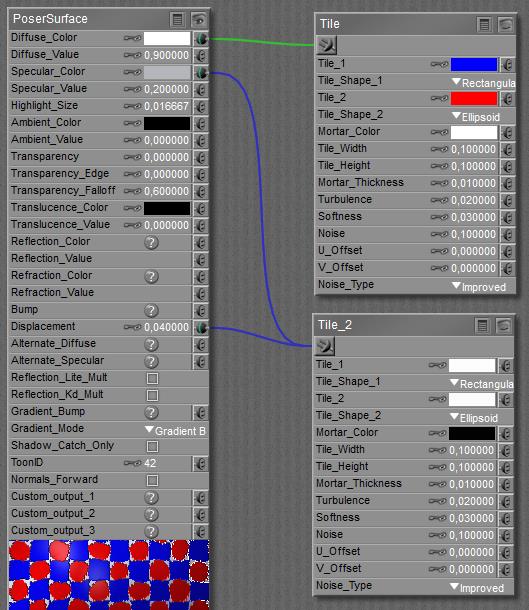Click the Diffuse_Color input plug icon
The image size is (529, 610).
(x=201, y=39)
